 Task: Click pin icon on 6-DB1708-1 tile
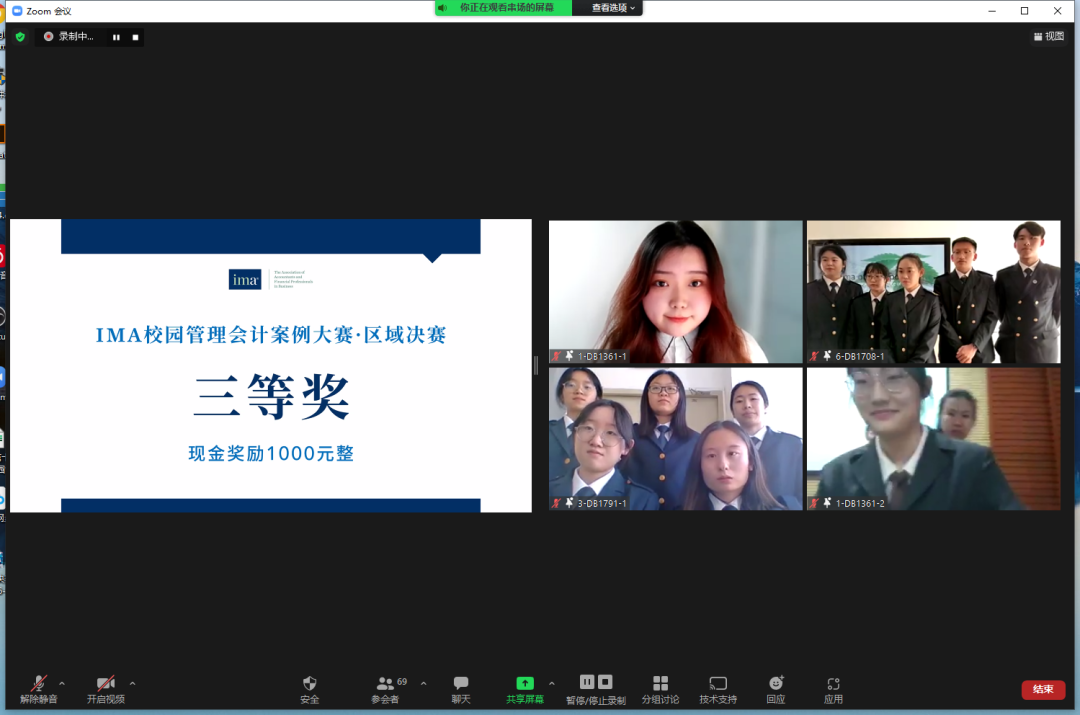827,355
